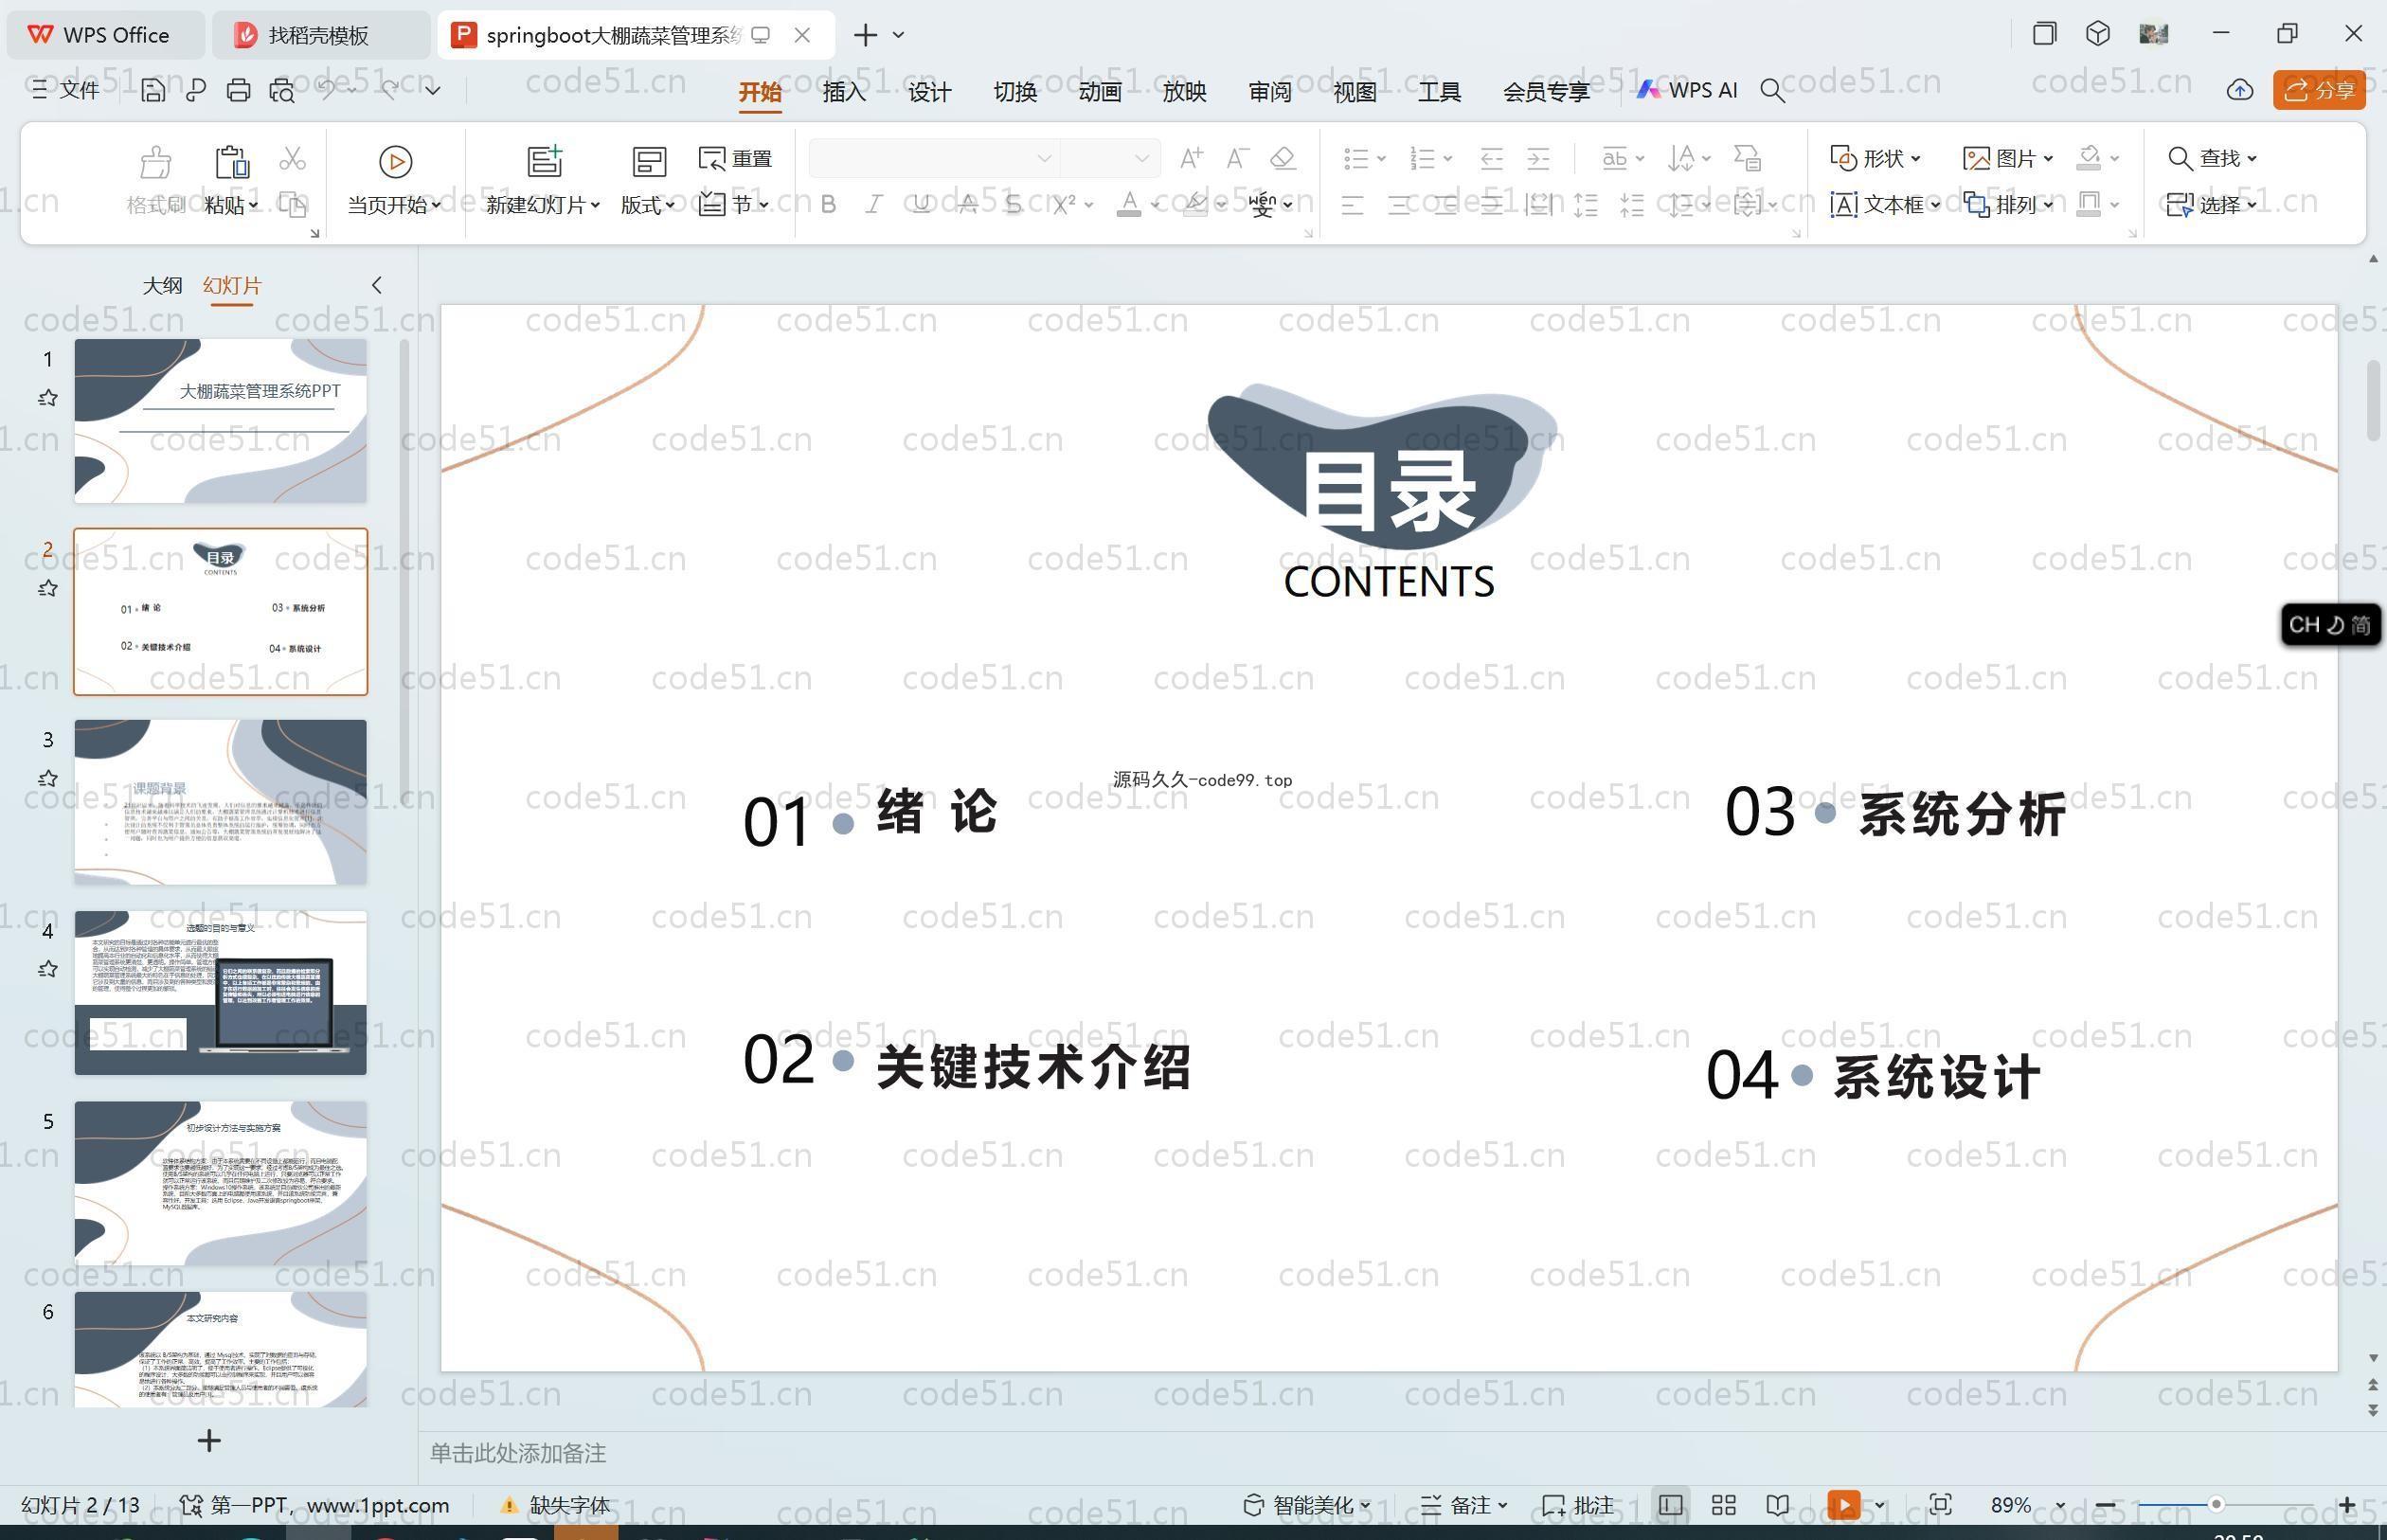Switch to the View ribbon tab
This screenshot has width=2387, height=1540.
1354,91
